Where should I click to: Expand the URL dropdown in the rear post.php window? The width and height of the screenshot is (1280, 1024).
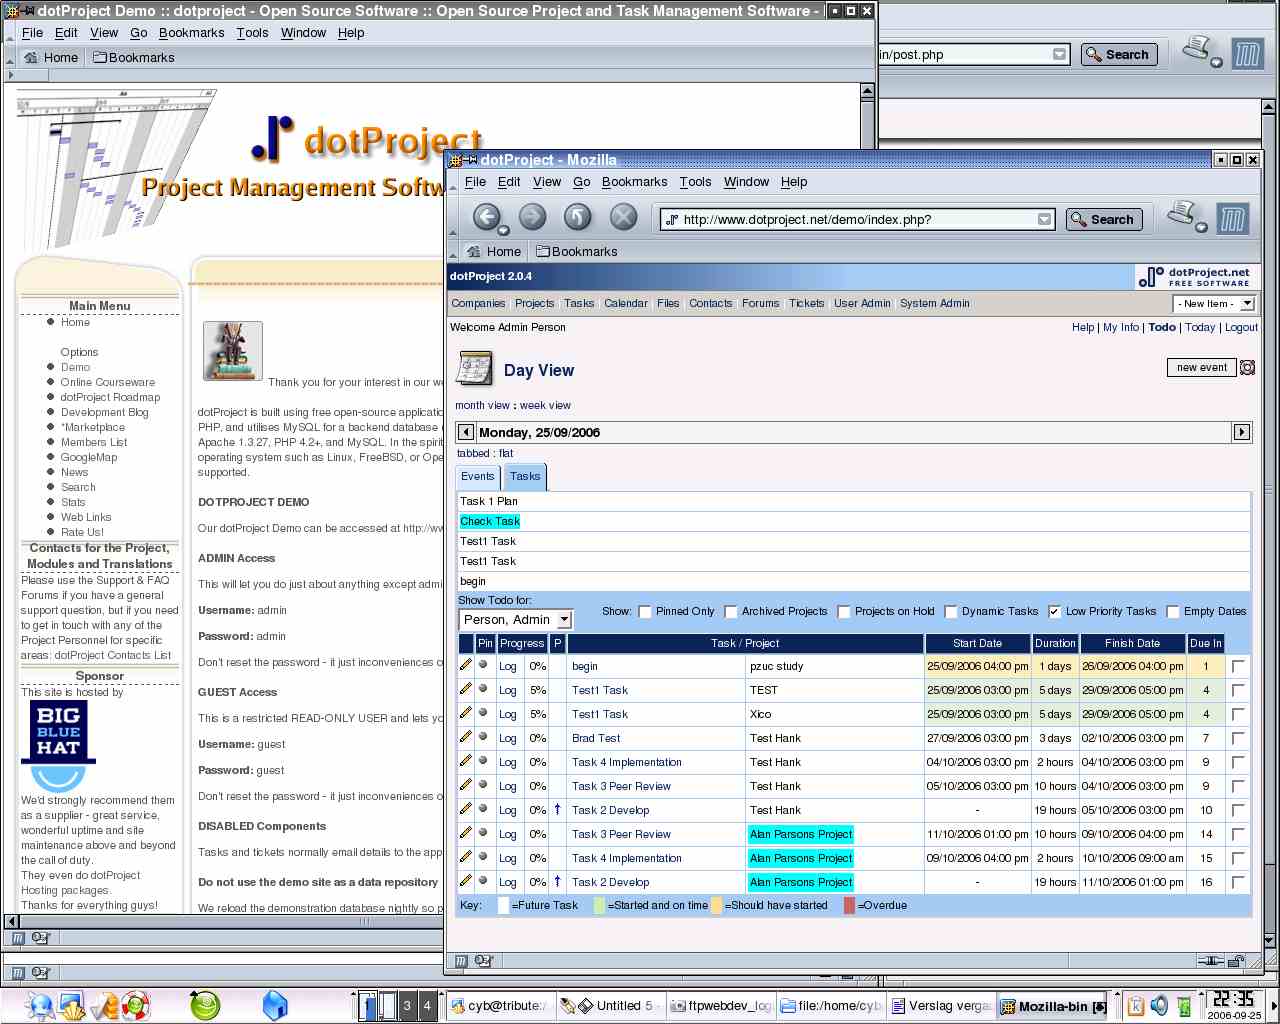click(x=1060, y=55)
